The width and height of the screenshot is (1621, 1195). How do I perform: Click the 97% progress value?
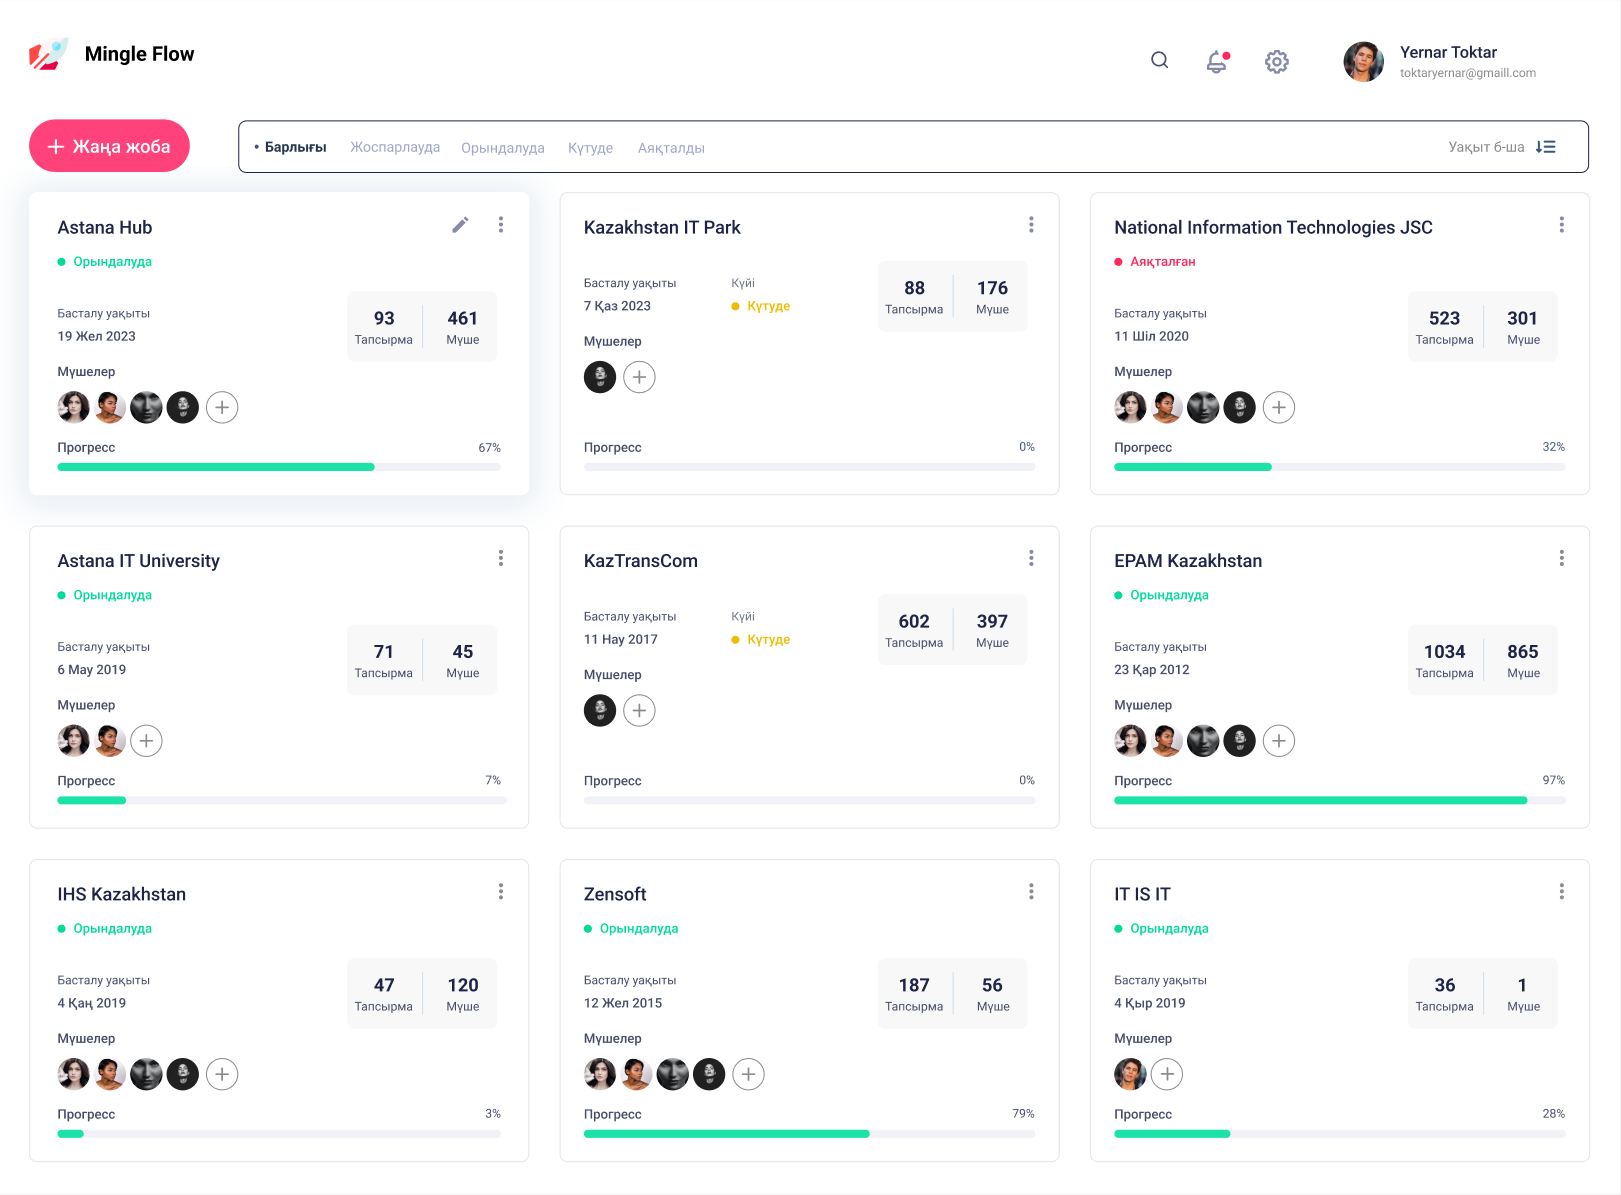click(1553, 780)
